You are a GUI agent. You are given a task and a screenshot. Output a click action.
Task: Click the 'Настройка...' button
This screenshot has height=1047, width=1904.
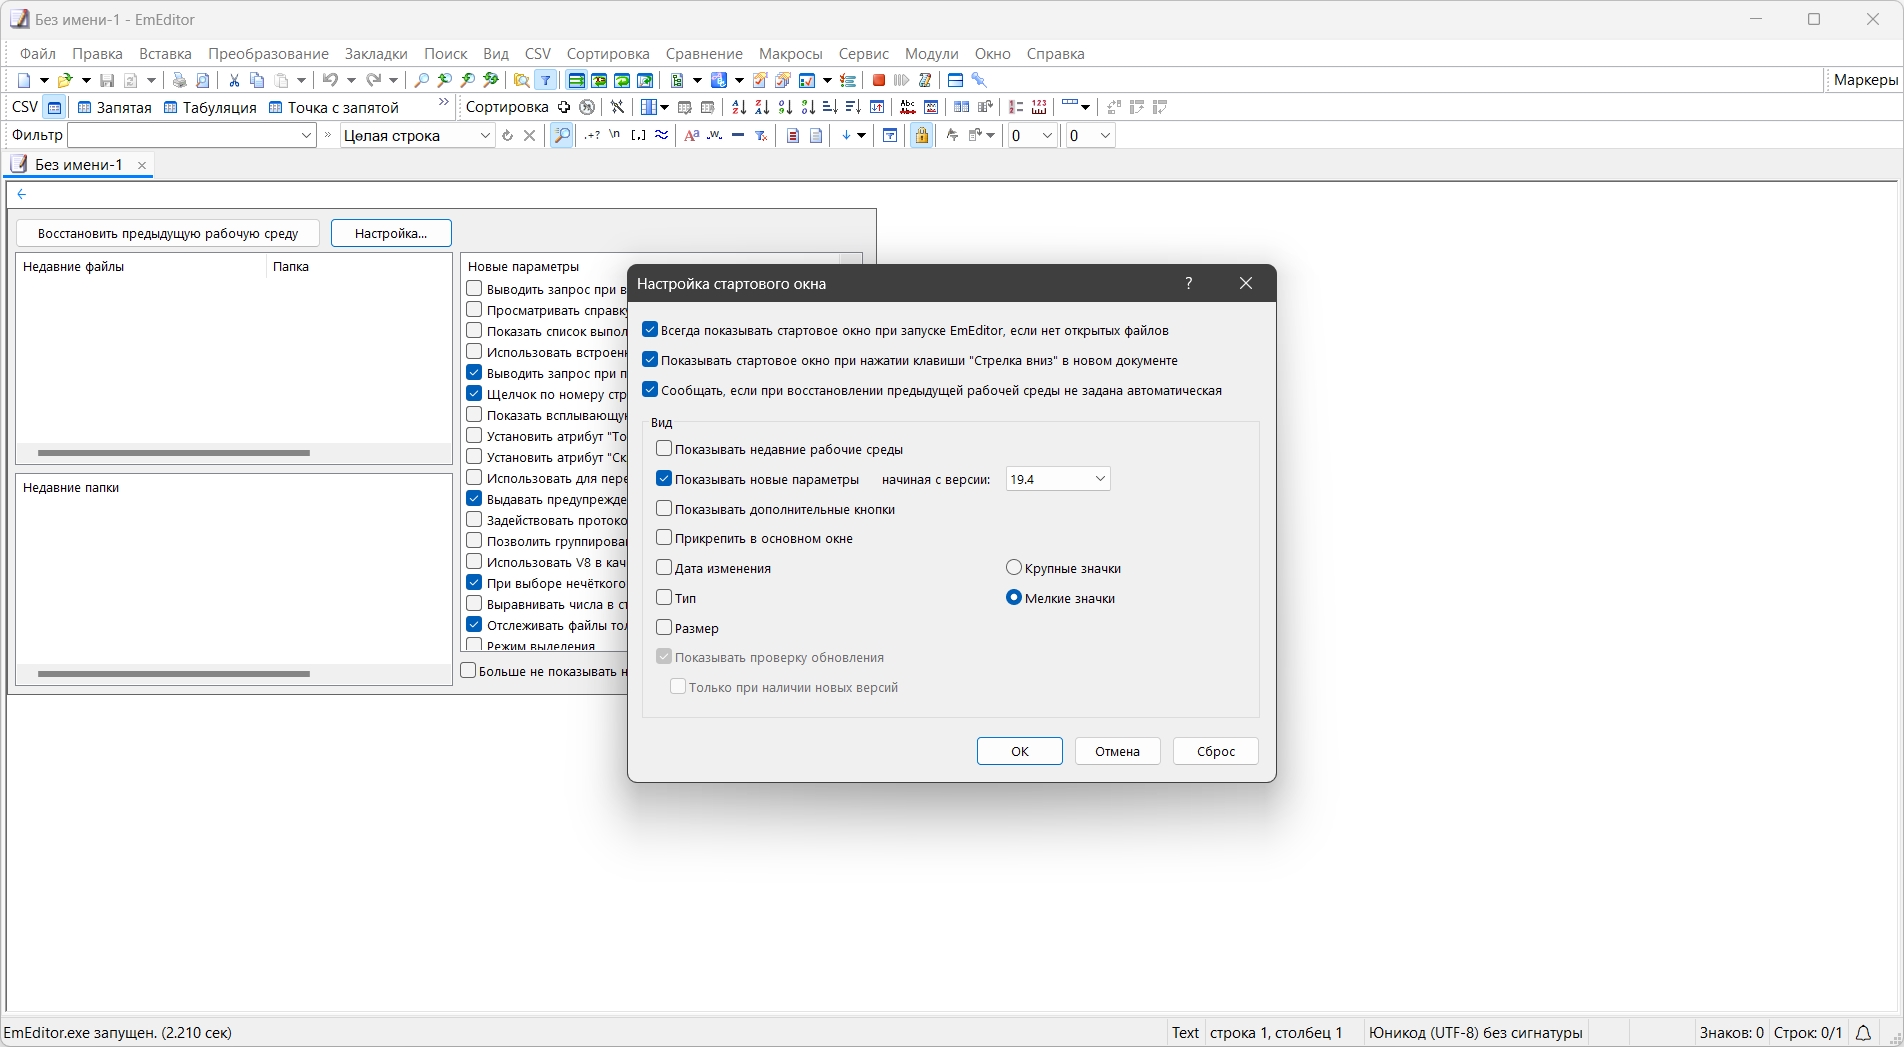pyautogui.click(x=391, y=233)
